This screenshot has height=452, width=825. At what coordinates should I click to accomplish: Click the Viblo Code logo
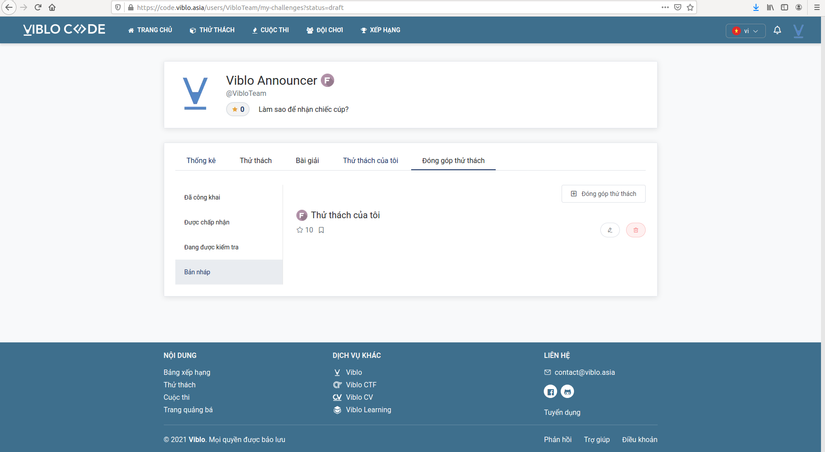[x=64, y=29]
